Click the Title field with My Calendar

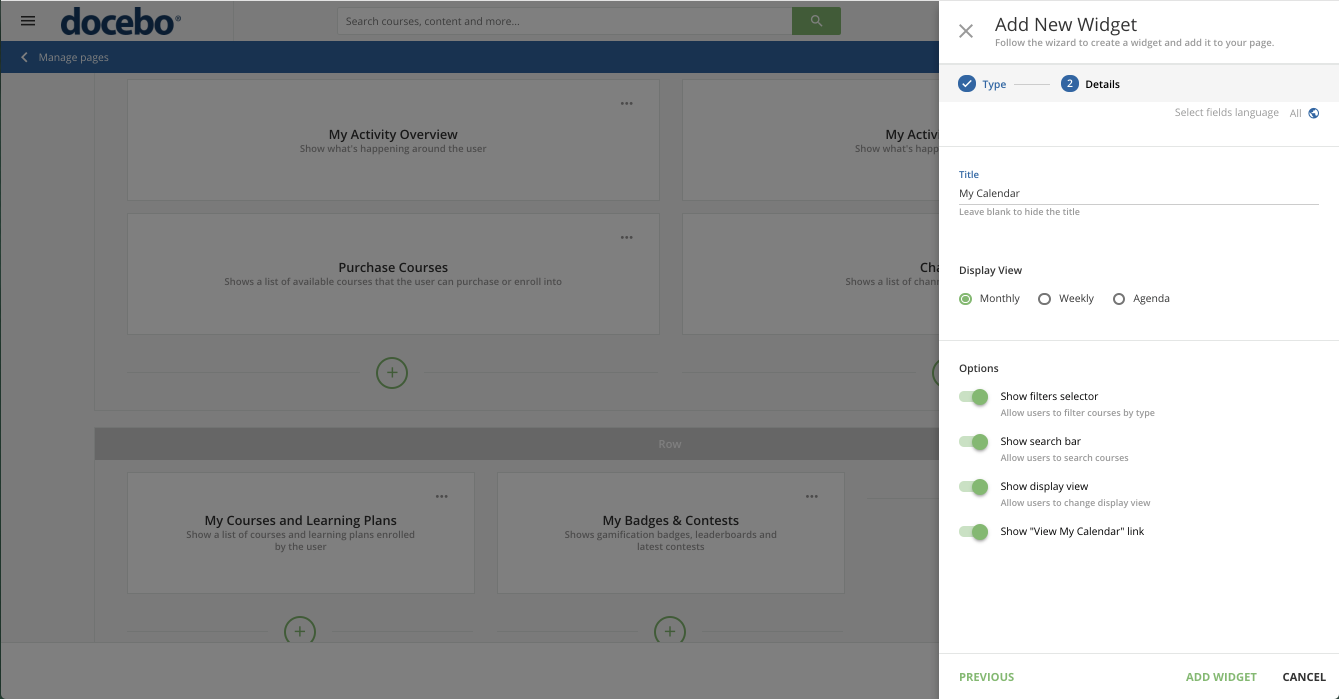coord(1139,194)
